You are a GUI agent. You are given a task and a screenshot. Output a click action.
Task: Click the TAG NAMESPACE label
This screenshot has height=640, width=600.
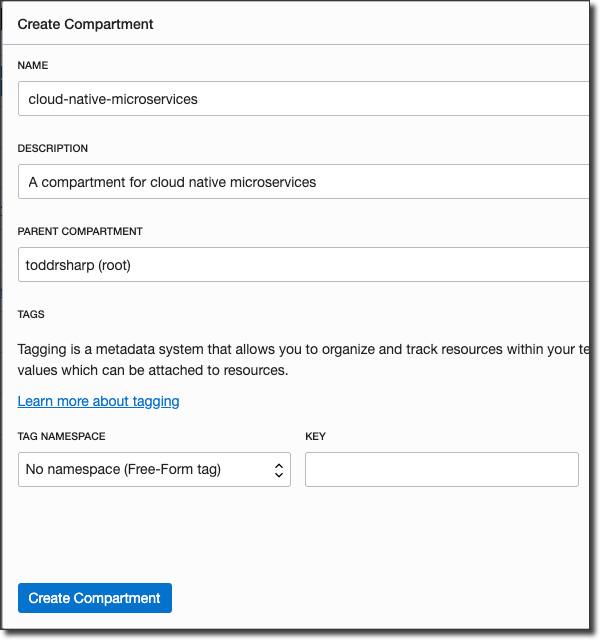coord(62,436)
